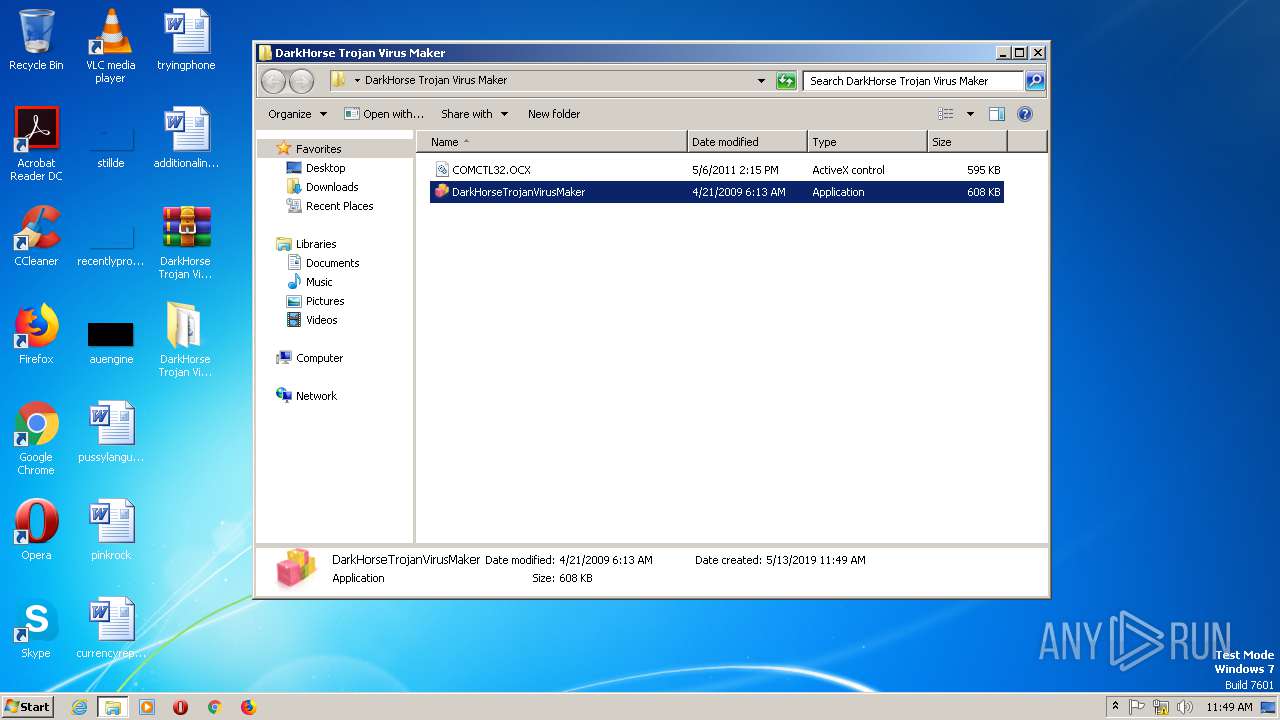Open media player taskbar icon
Image resolution: width=1280 pixels, height=720 pixels.
147,707
